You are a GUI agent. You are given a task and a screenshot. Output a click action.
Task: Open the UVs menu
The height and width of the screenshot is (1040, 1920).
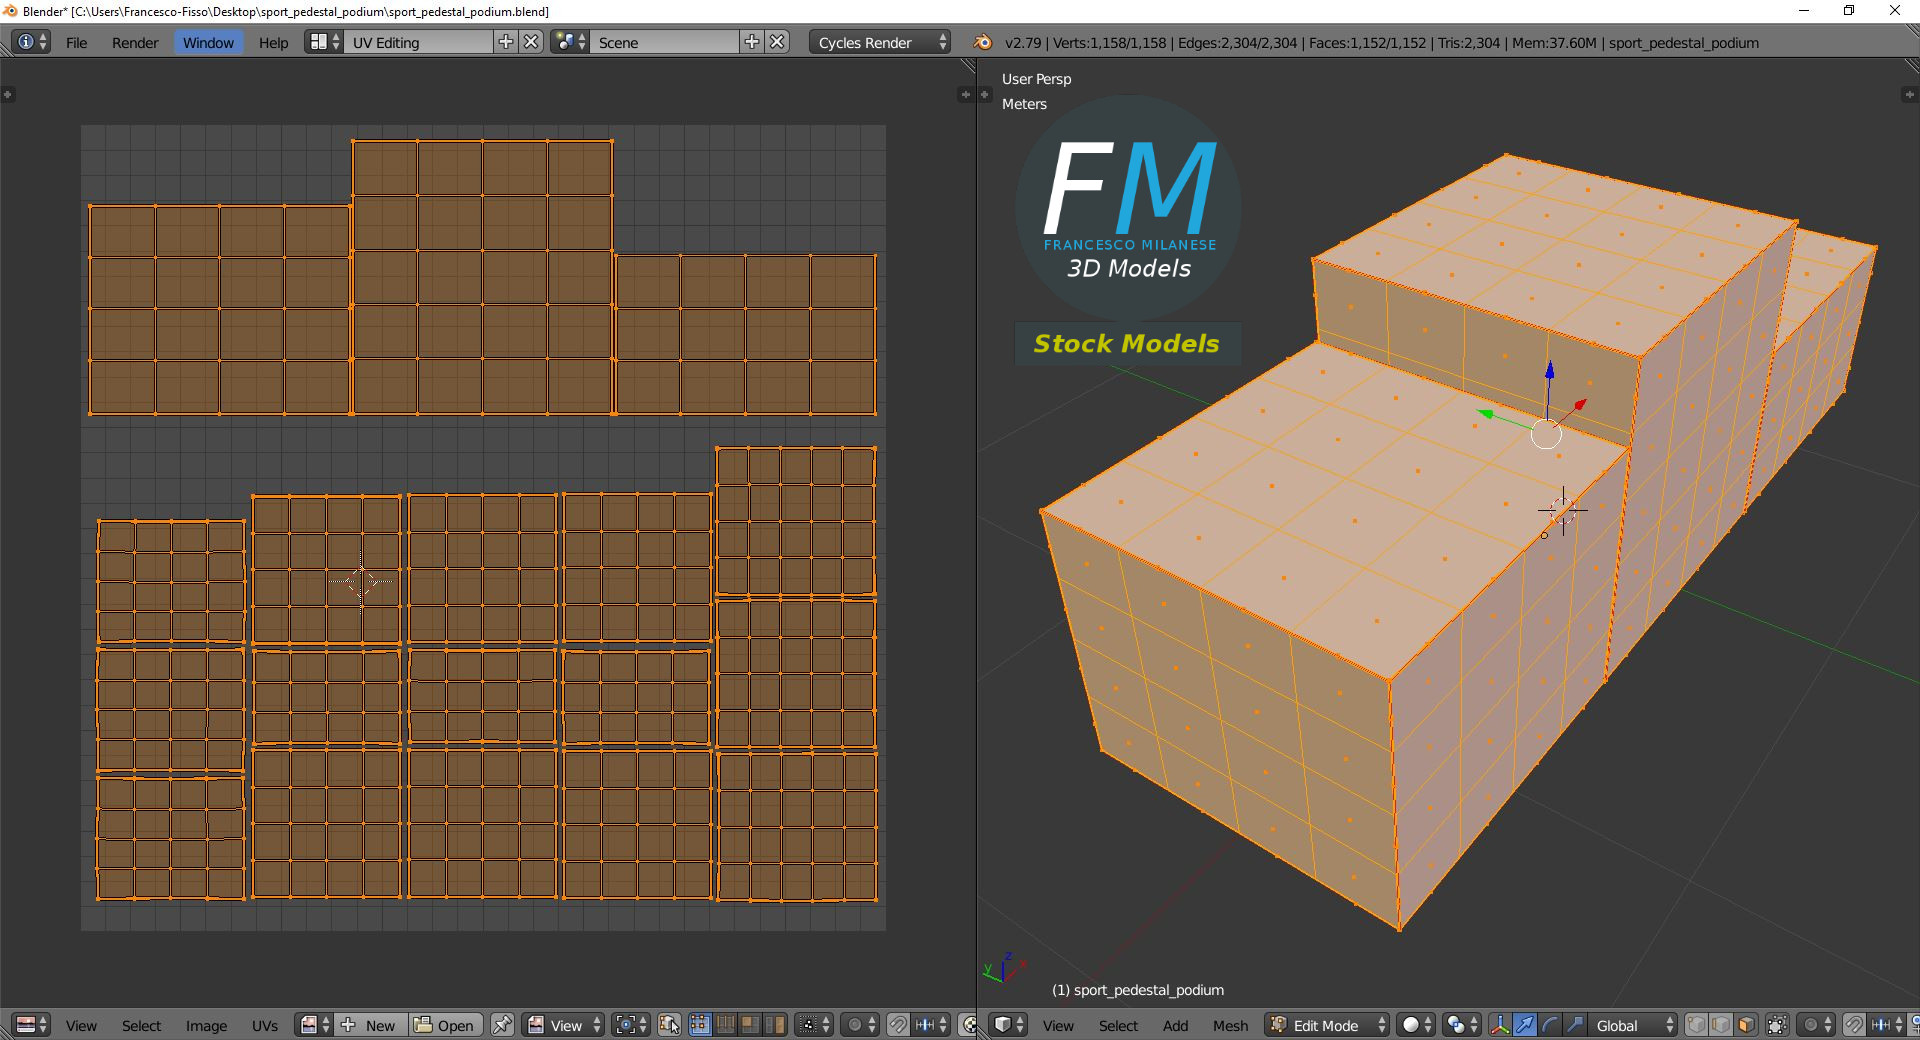coord(265,1025)
